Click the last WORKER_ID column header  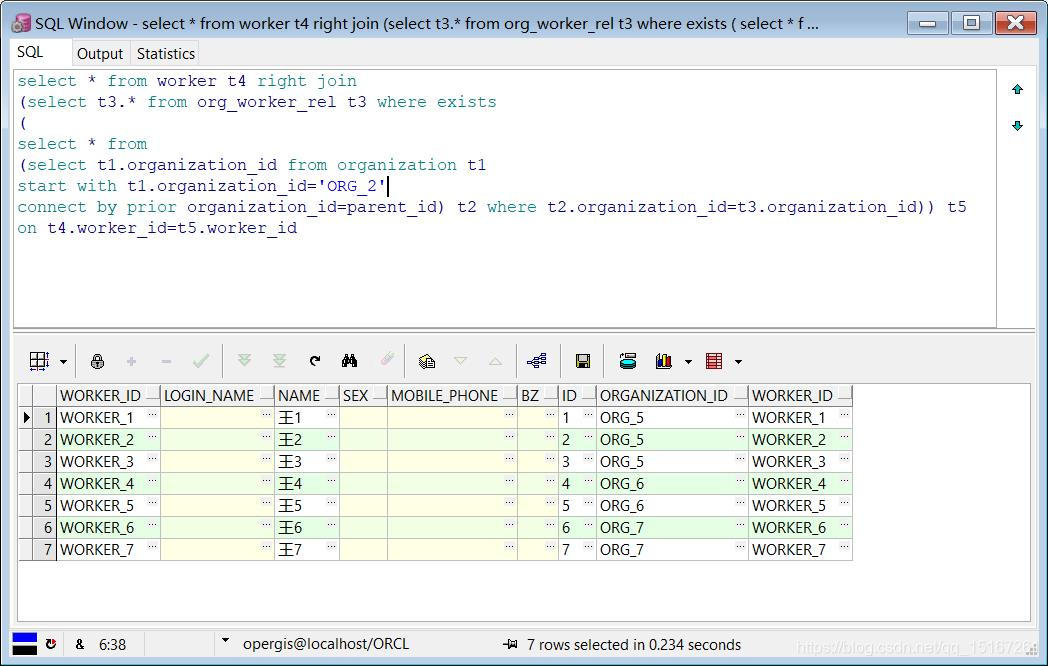tap(800, 396)
